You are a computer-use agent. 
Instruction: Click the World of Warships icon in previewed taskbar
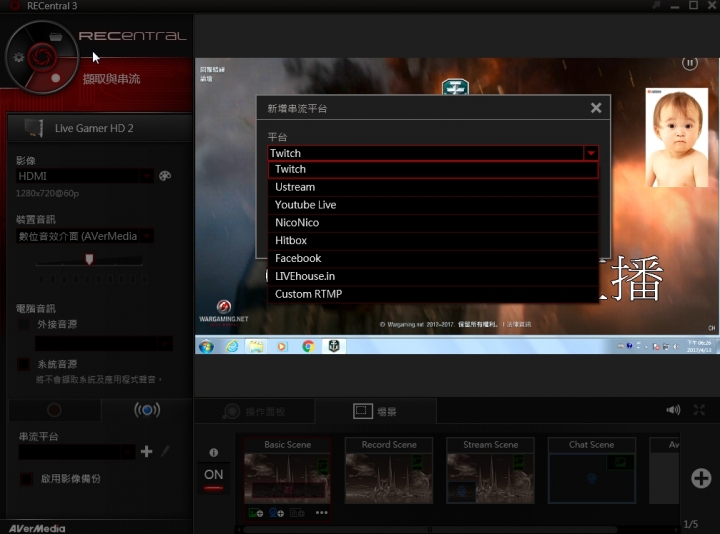[x=334, y=346]
